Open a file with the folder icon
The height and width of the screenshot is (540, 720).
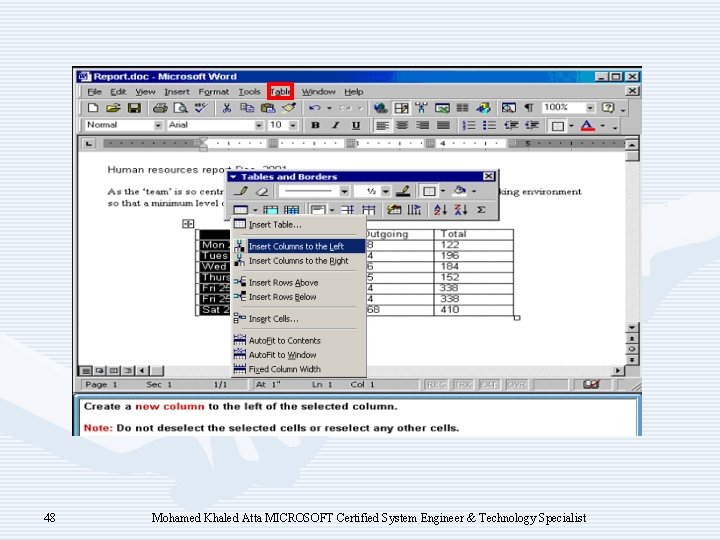click(x=113, y=108)
